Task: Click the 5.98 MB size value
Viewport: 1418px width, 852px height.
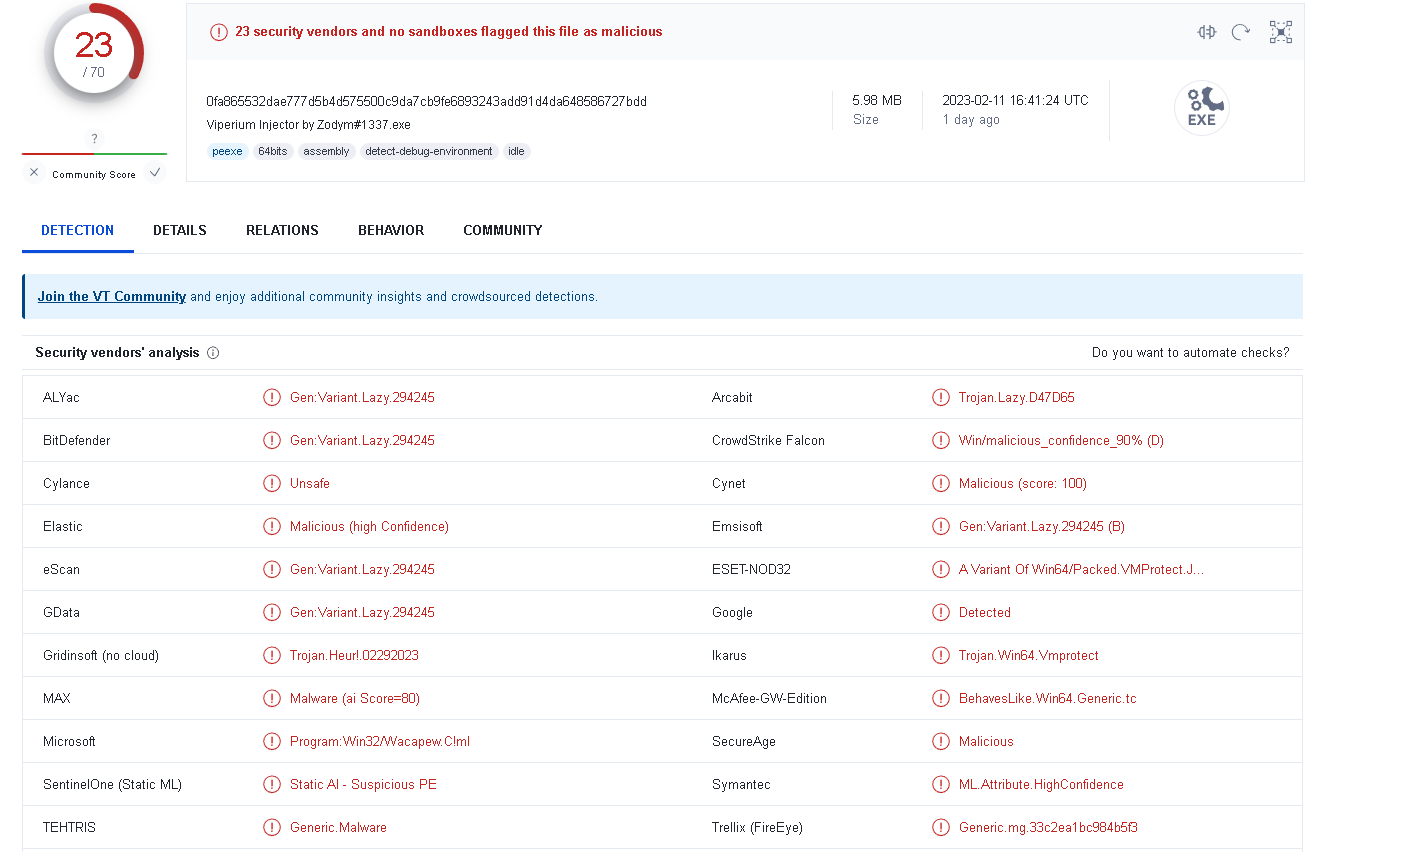Action: (x=877, y=100)
